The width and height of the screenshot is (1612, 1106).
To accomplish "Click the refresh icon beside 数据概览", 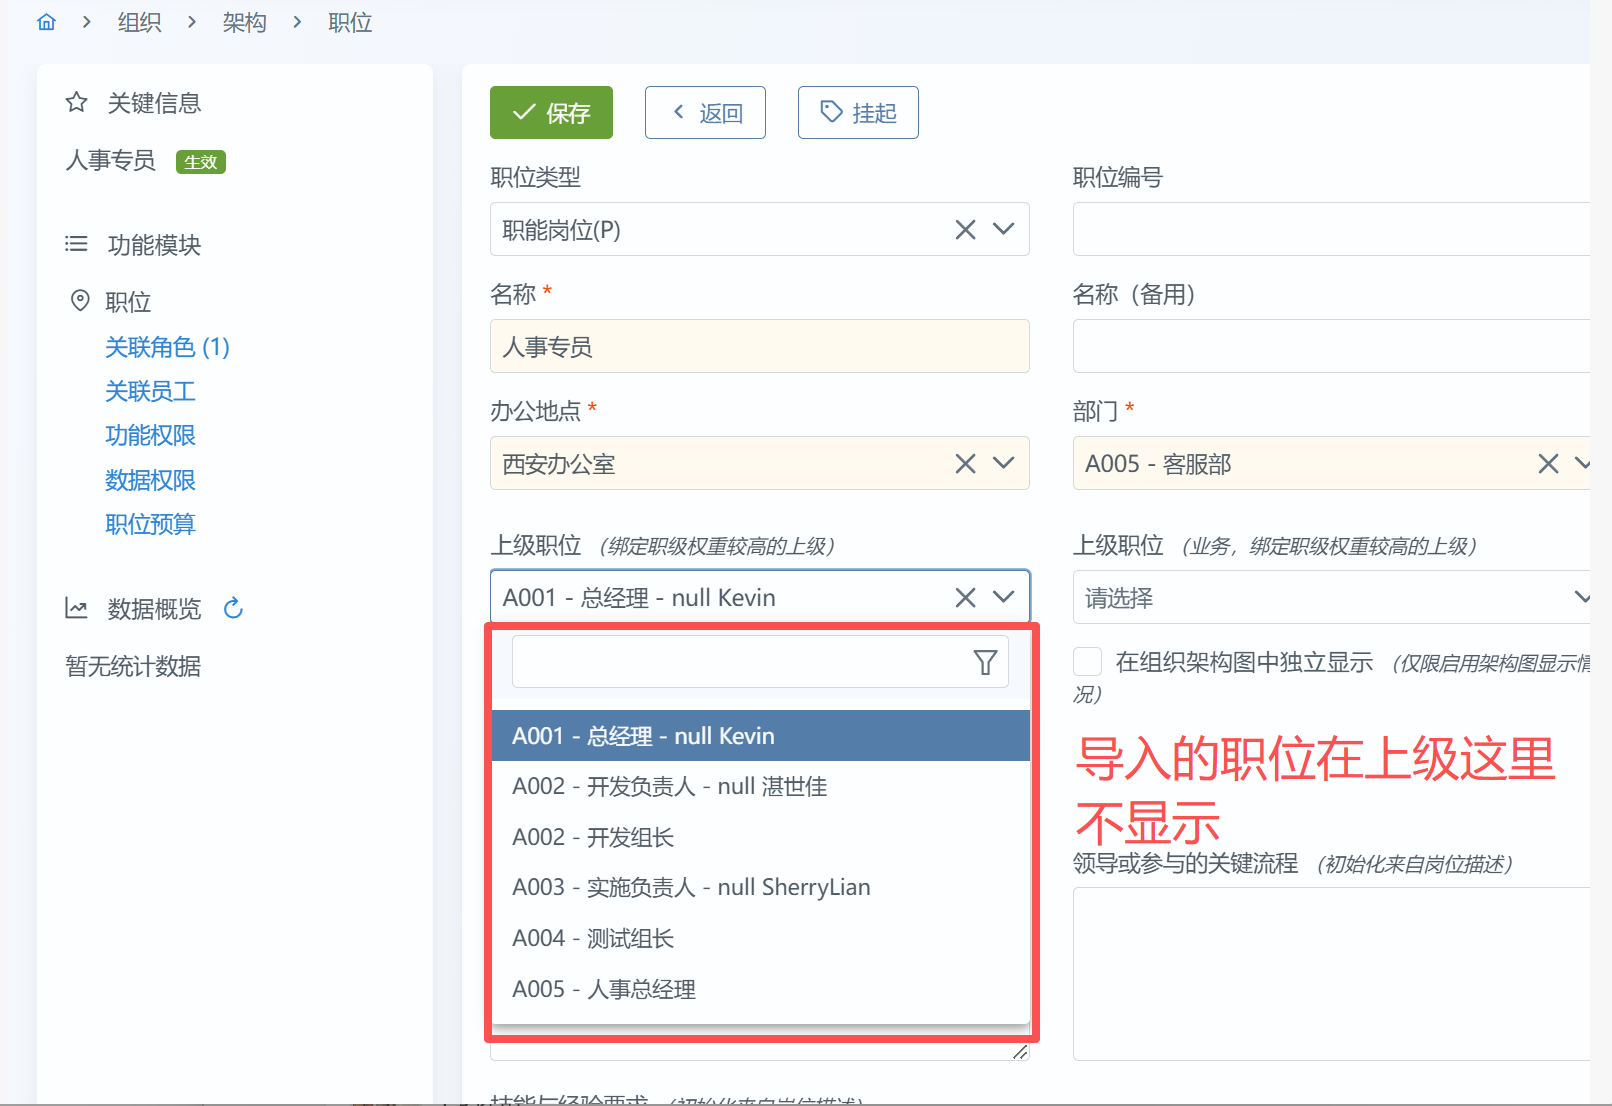I will pos(233,608).
